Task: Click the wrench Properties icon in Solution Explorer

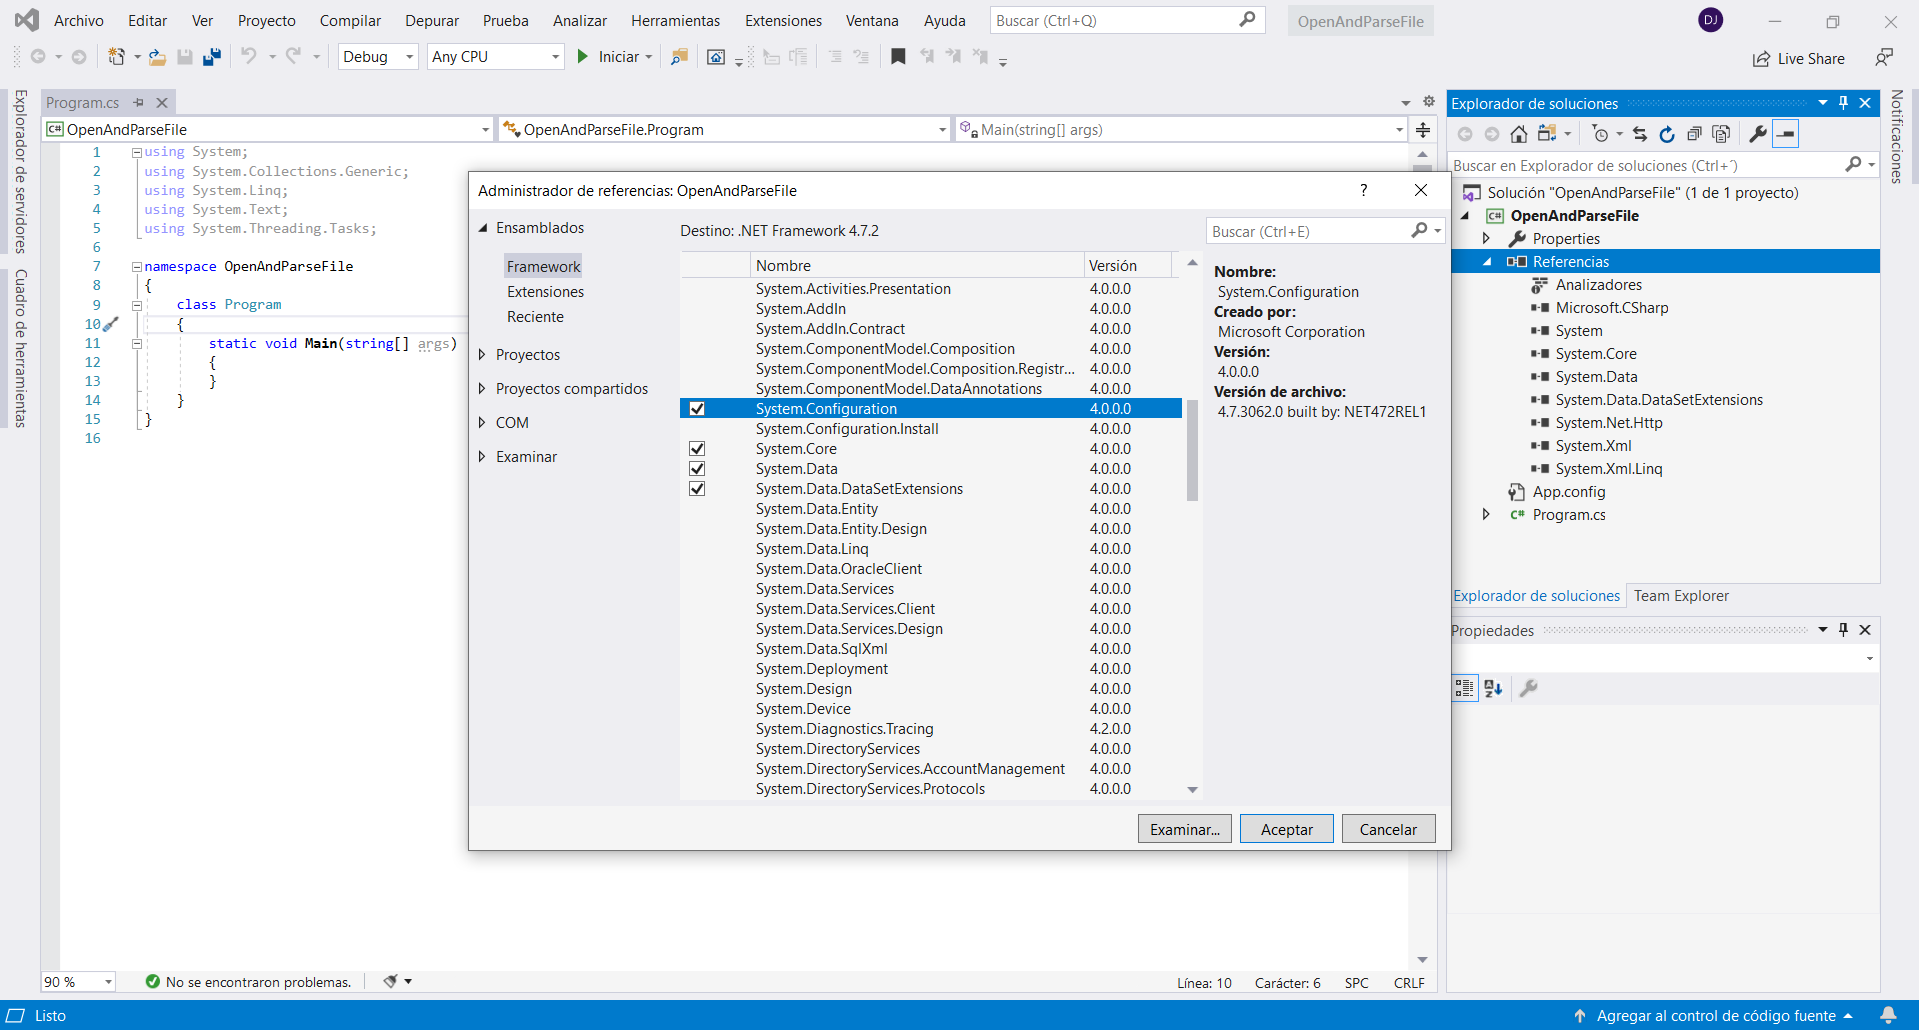Action: pyautogui.click(x=1757, y=134)
